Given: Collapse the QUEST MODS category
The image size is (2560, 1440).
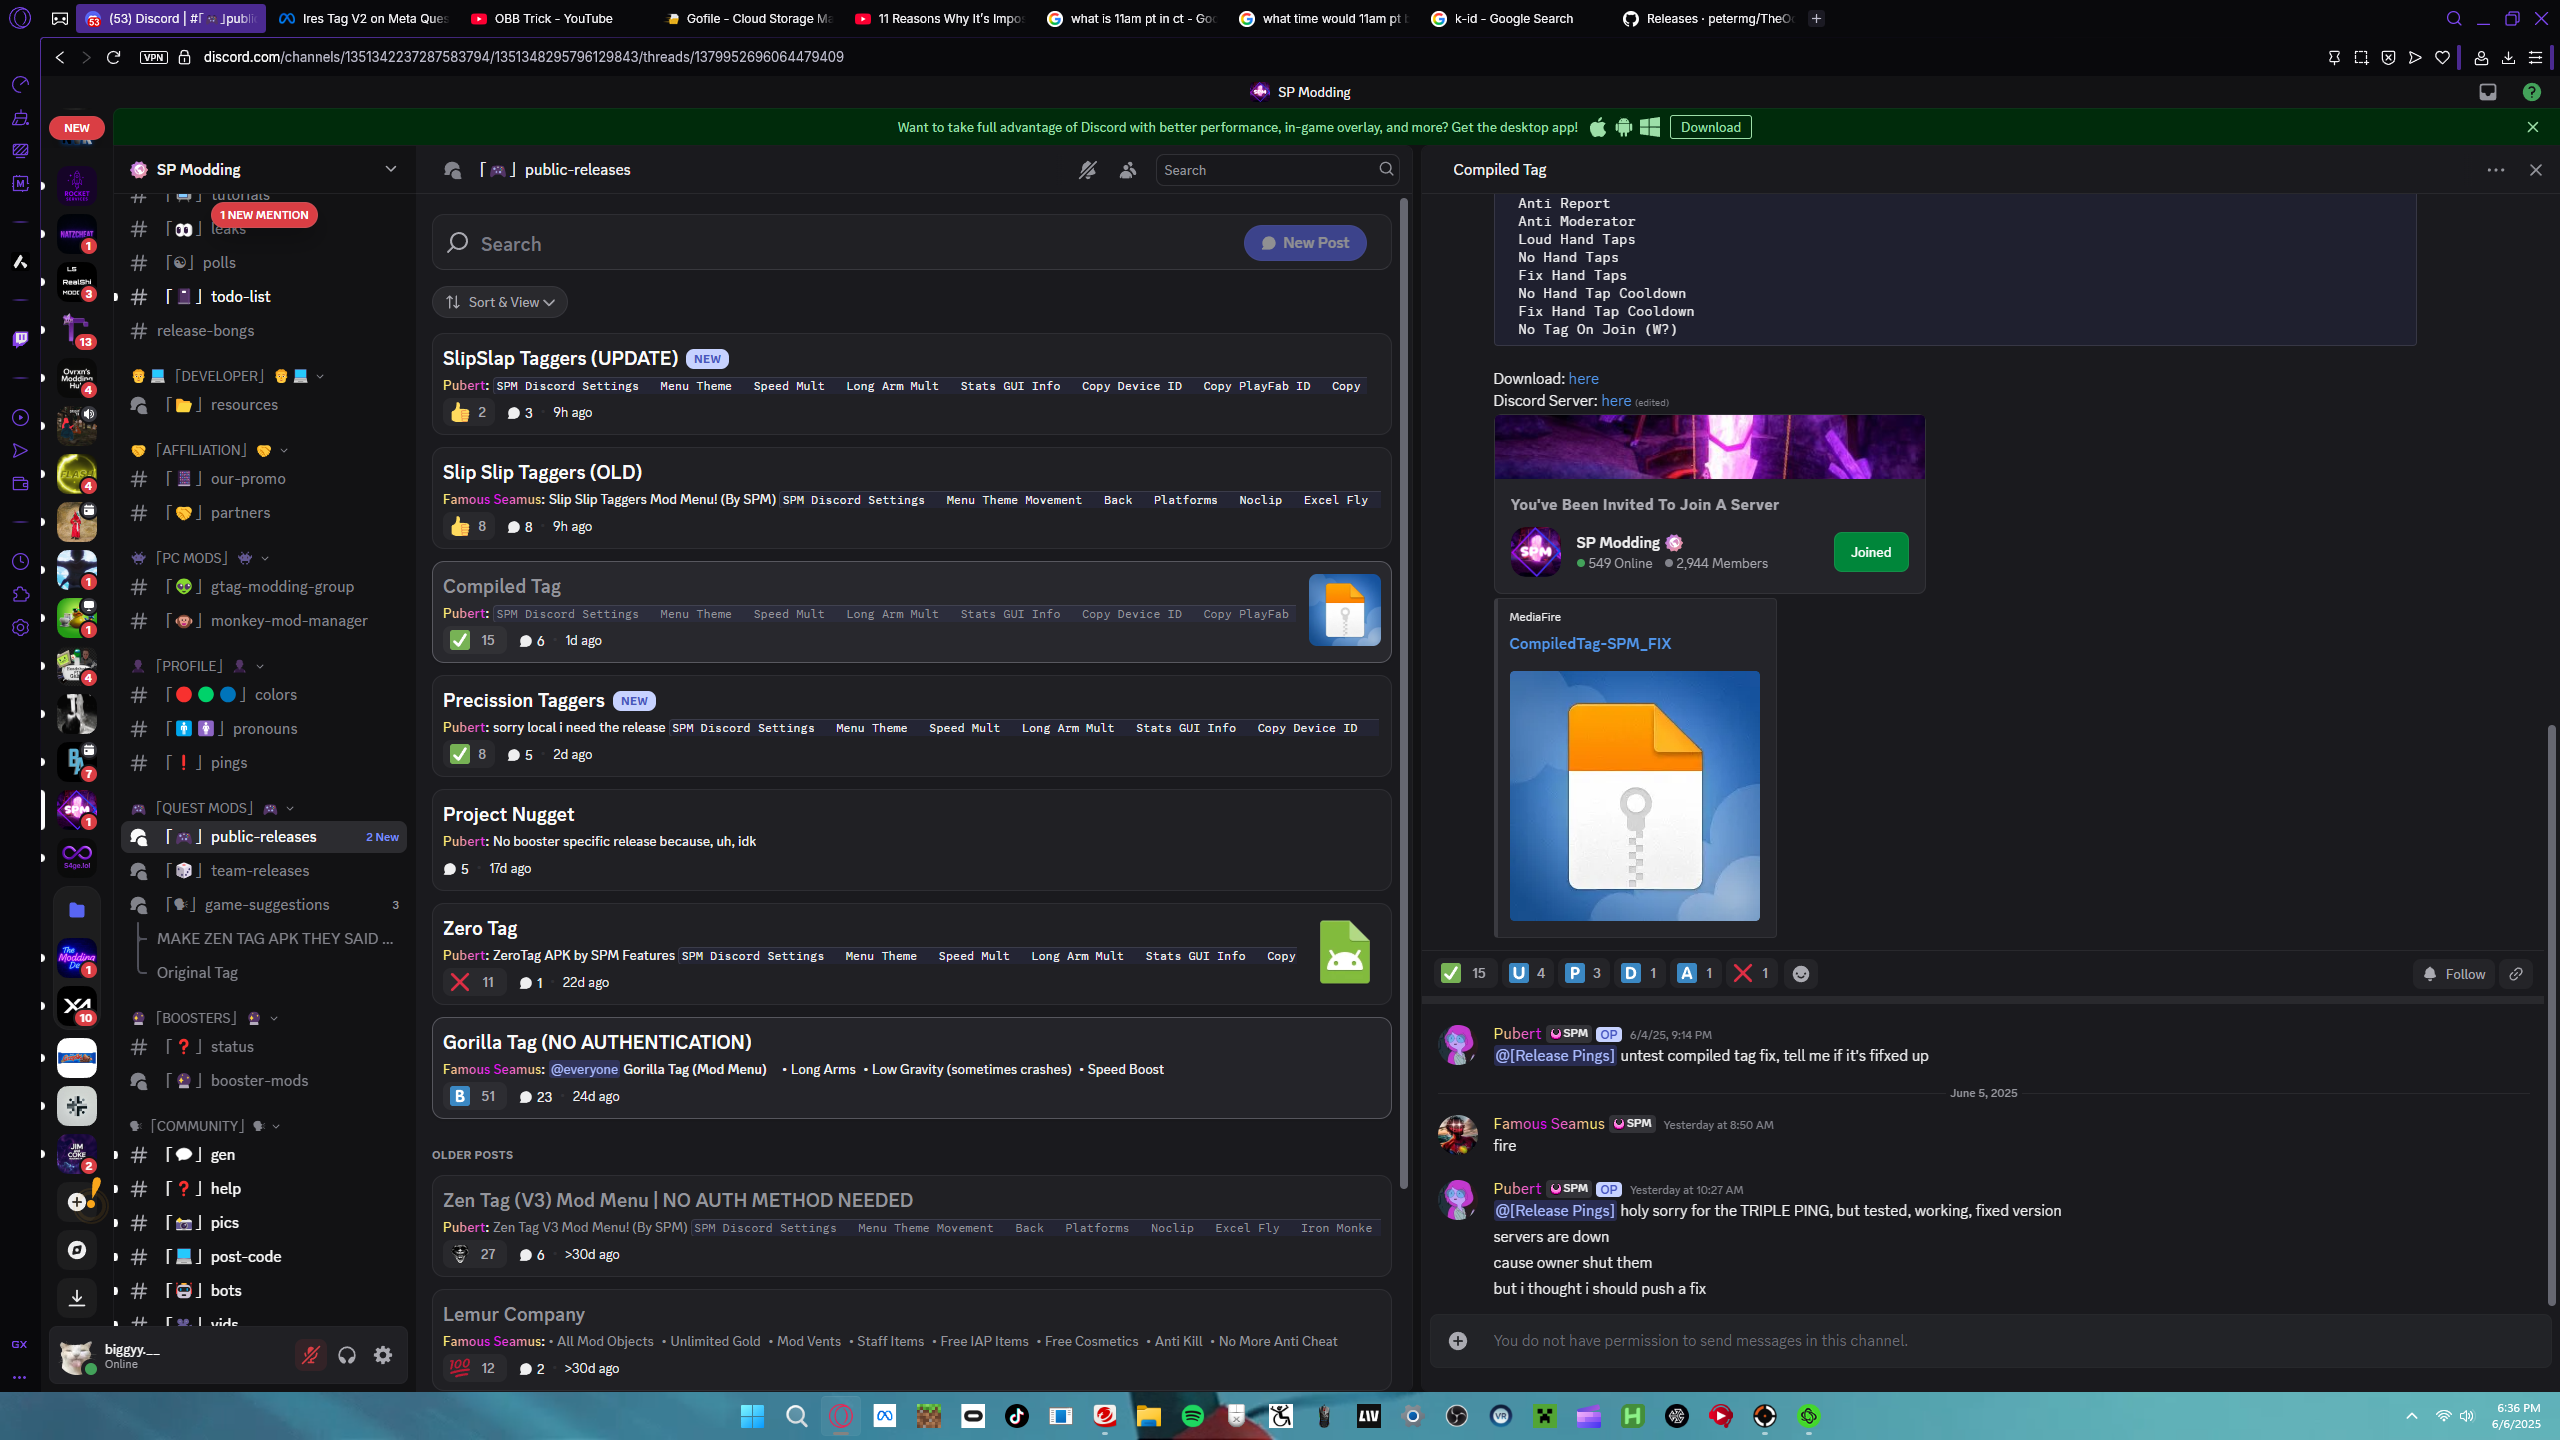Looking at the screenshot, I should coord(213,808).
